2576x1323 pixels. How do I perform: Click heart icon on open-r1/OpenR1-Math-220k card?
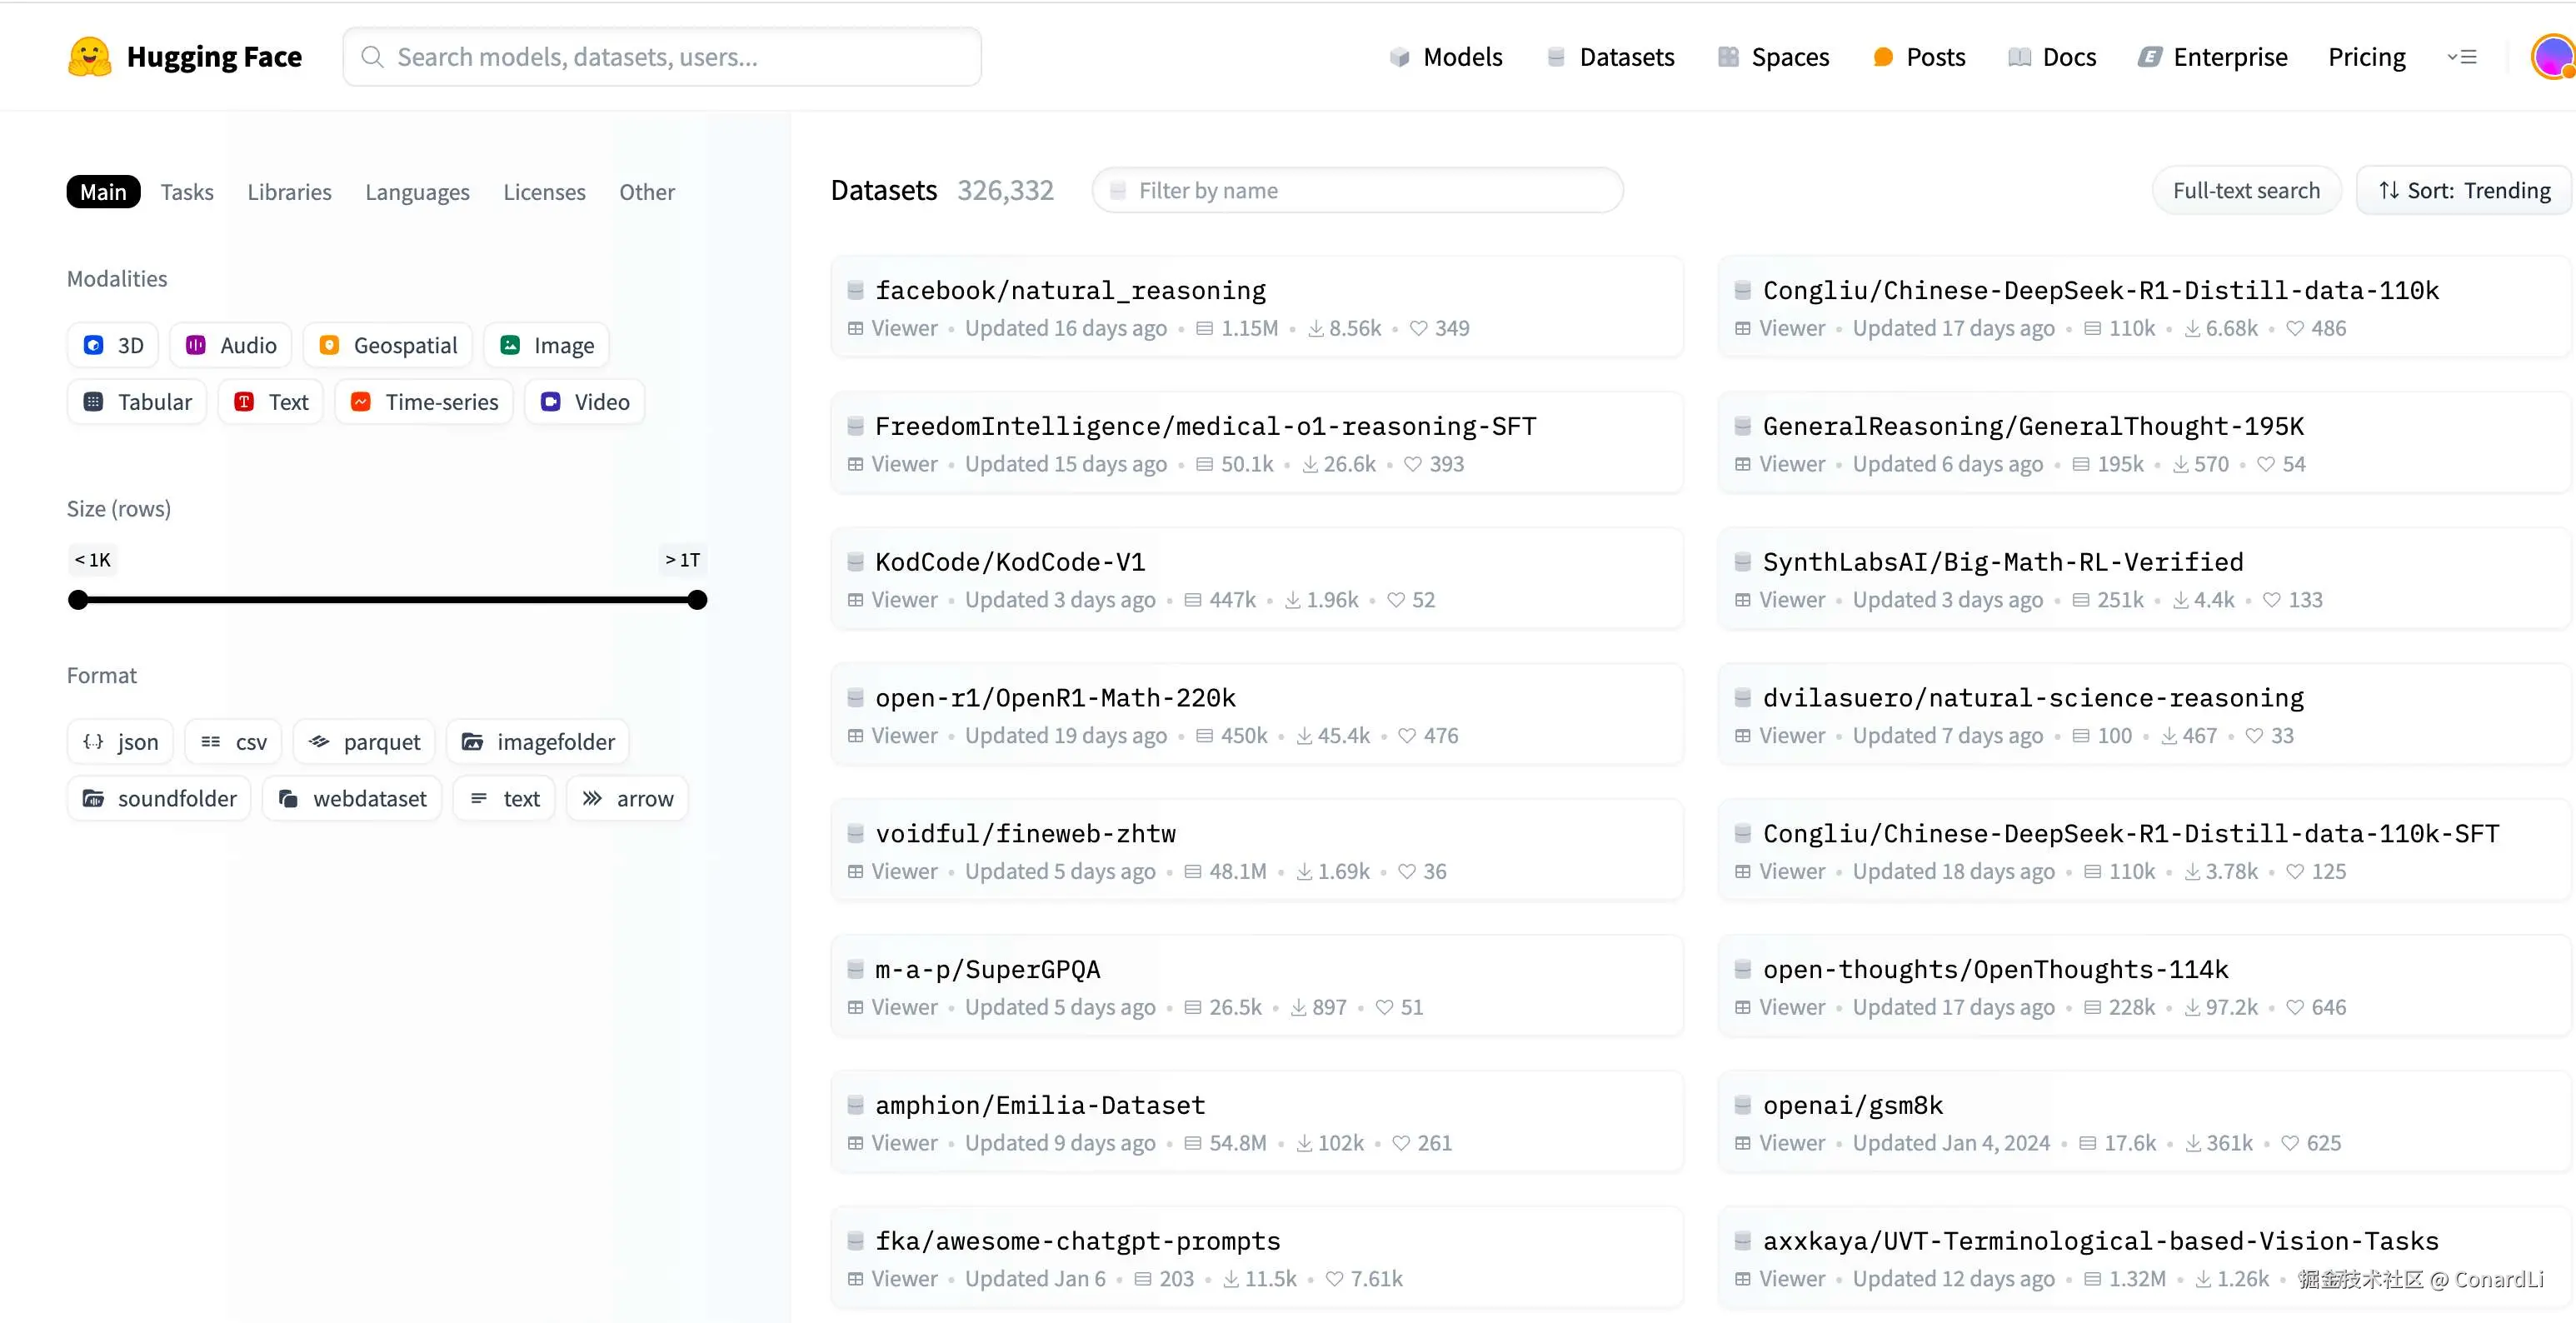point(1407,736)
